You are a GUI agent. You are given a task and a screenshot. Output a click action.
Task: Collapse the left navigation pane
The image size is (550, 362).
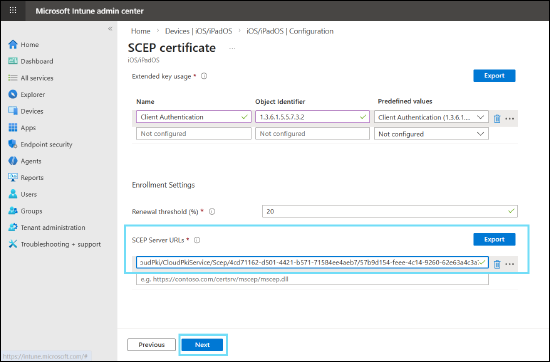110,29
